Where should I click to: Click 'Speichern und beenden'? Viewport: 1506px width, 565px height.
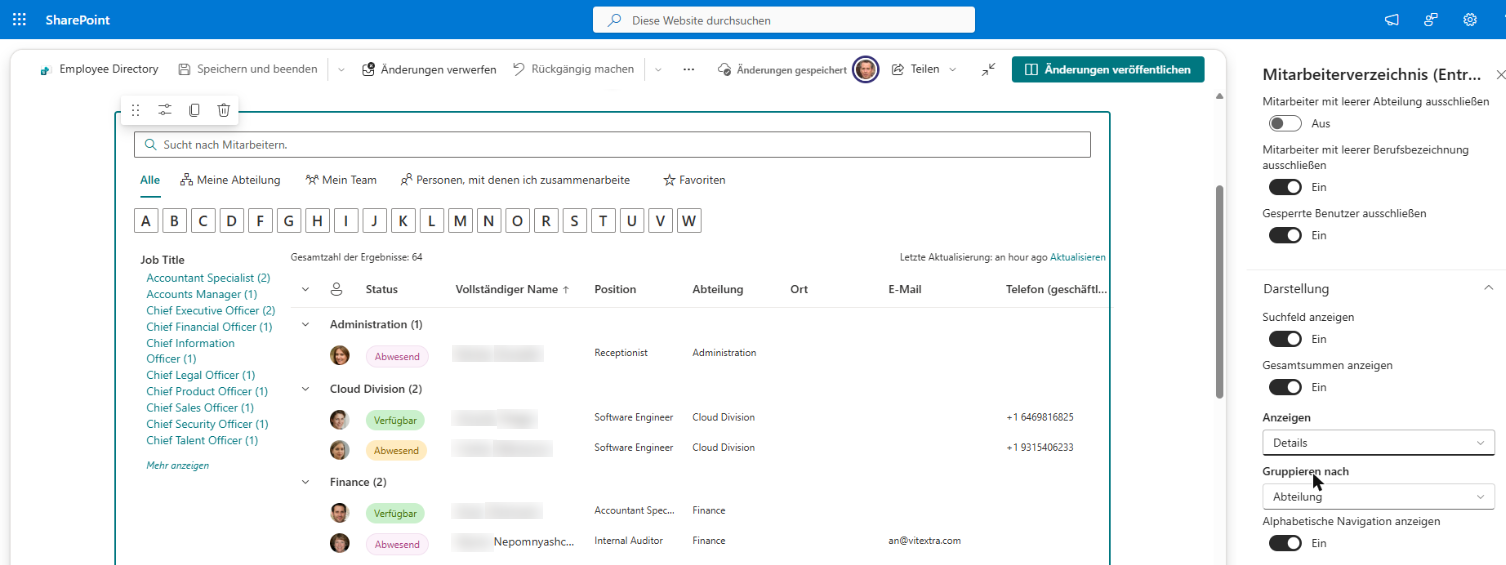(x=248, y=69)
